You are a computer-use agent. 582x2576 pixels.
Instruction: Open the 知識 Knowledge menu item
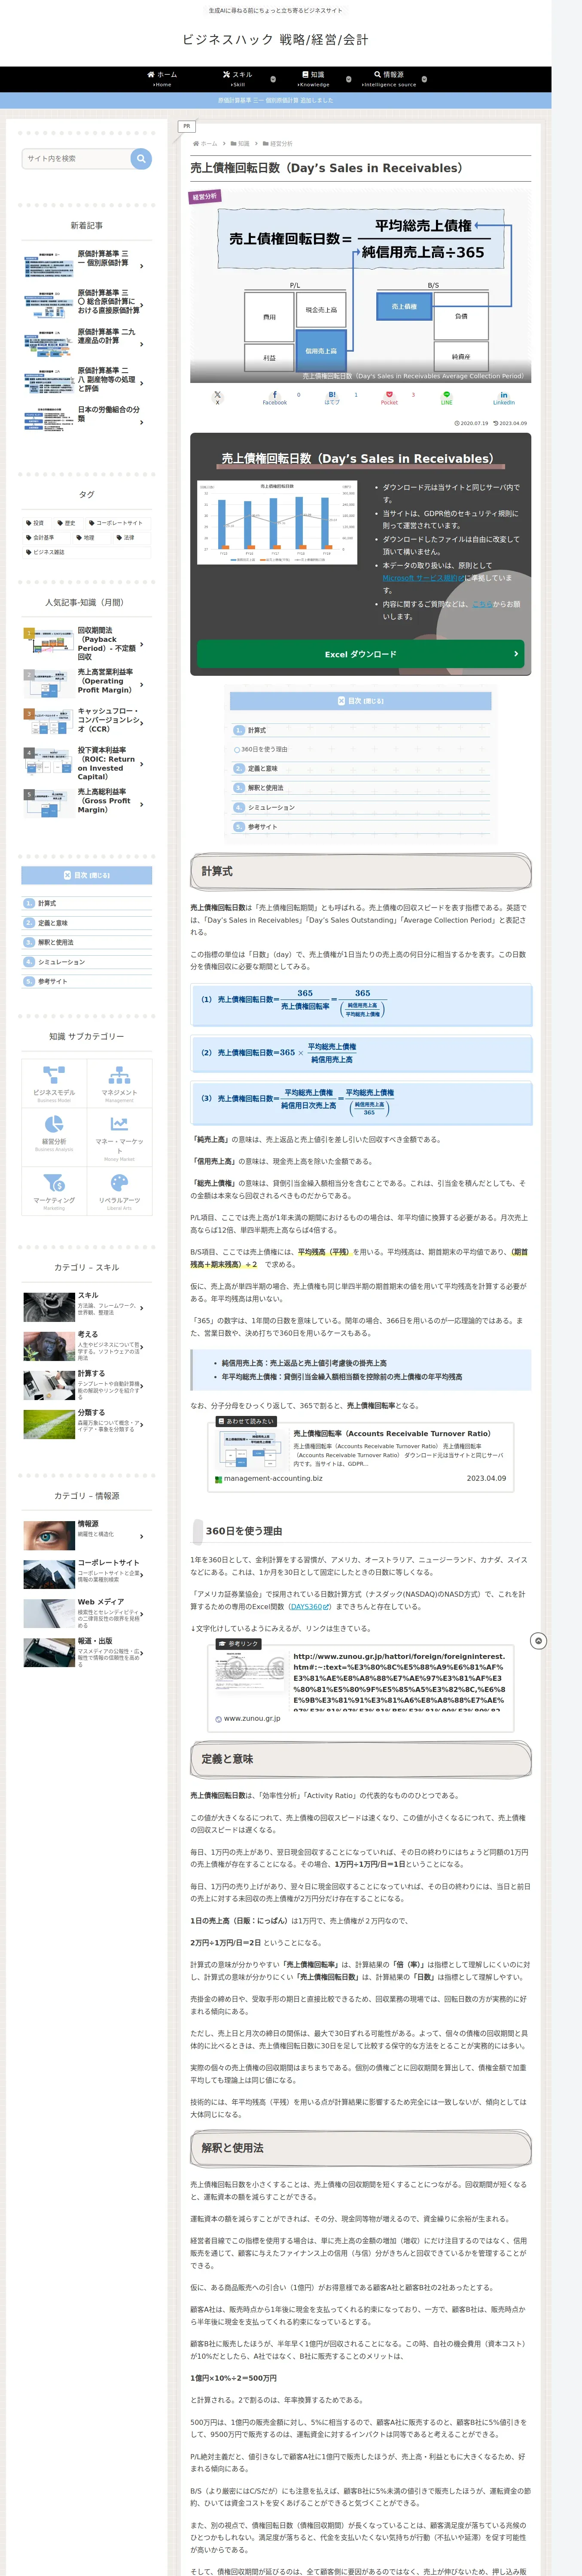[313, 79]
